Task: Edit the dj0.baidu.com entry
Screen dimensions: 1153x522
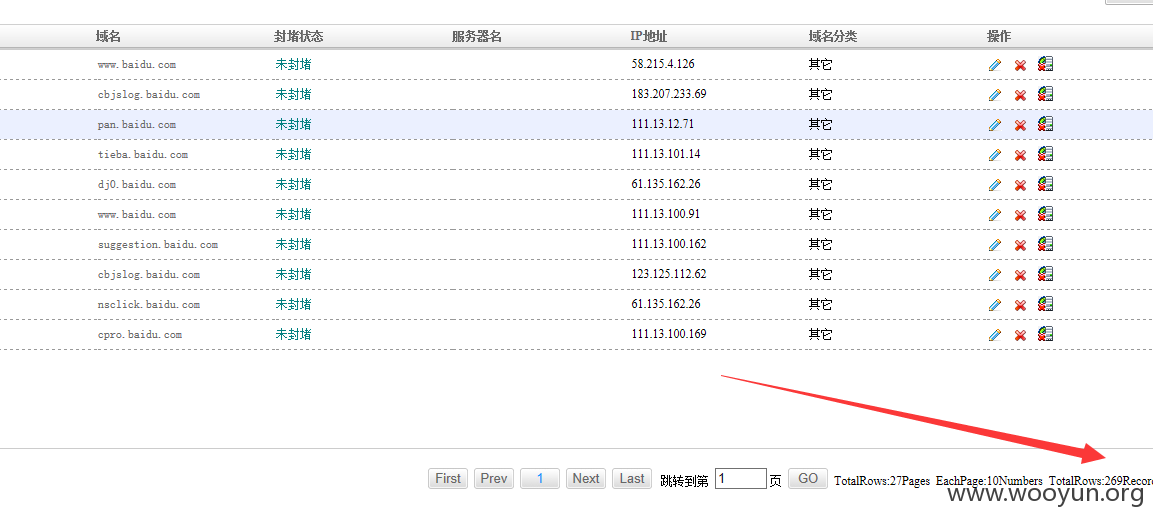Action: pyautogui.click(x=995, y=185)
